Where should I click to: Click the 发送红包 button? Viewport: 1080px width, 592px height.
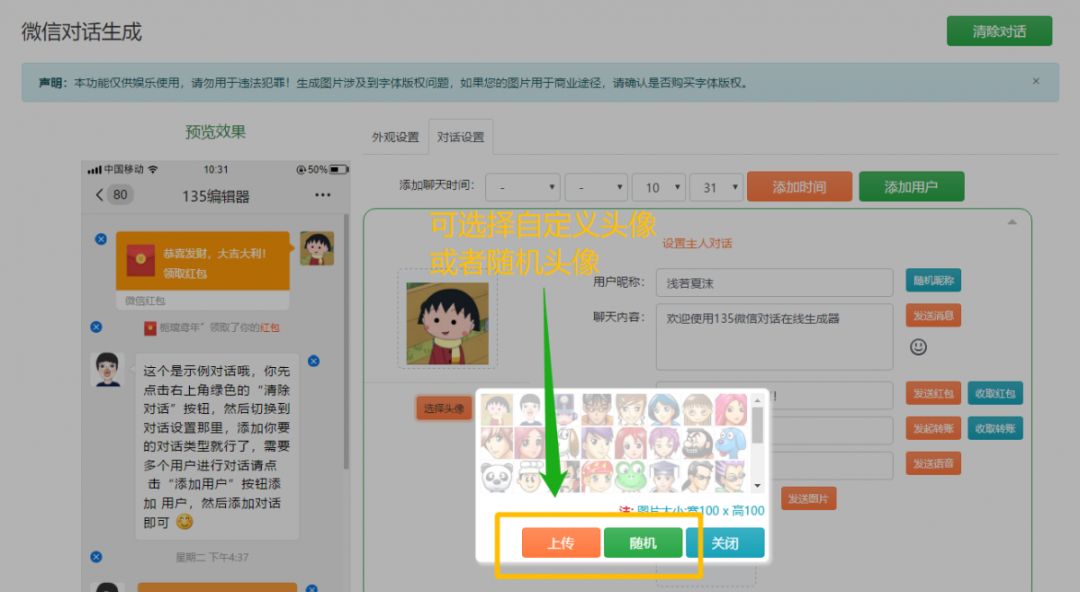(933, 394)
